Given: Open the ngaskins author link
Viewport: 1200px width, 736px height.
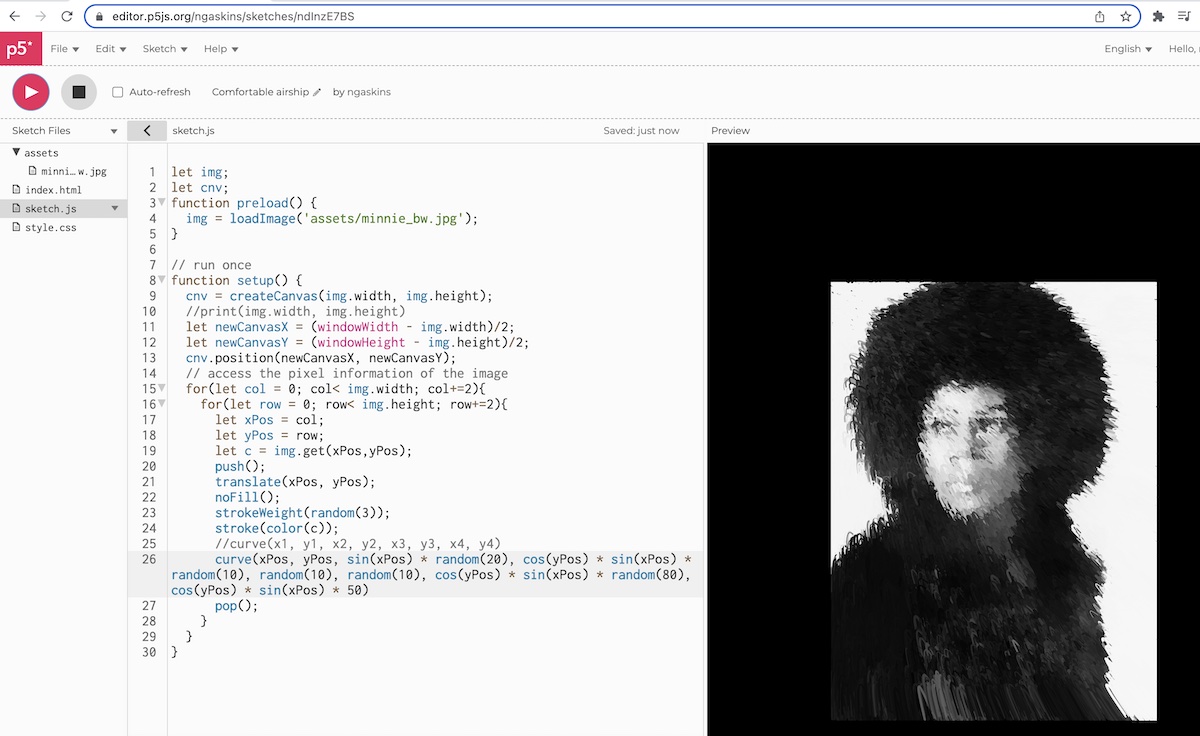Looking at the screenshot, I should coord(369,92).
